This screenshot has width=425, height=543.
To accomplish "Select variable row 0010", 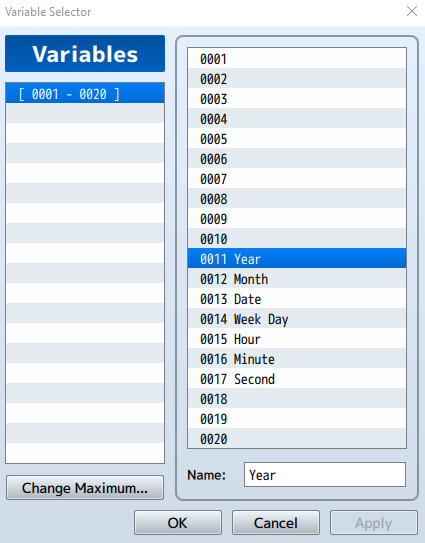I will [x=297, y=238].
